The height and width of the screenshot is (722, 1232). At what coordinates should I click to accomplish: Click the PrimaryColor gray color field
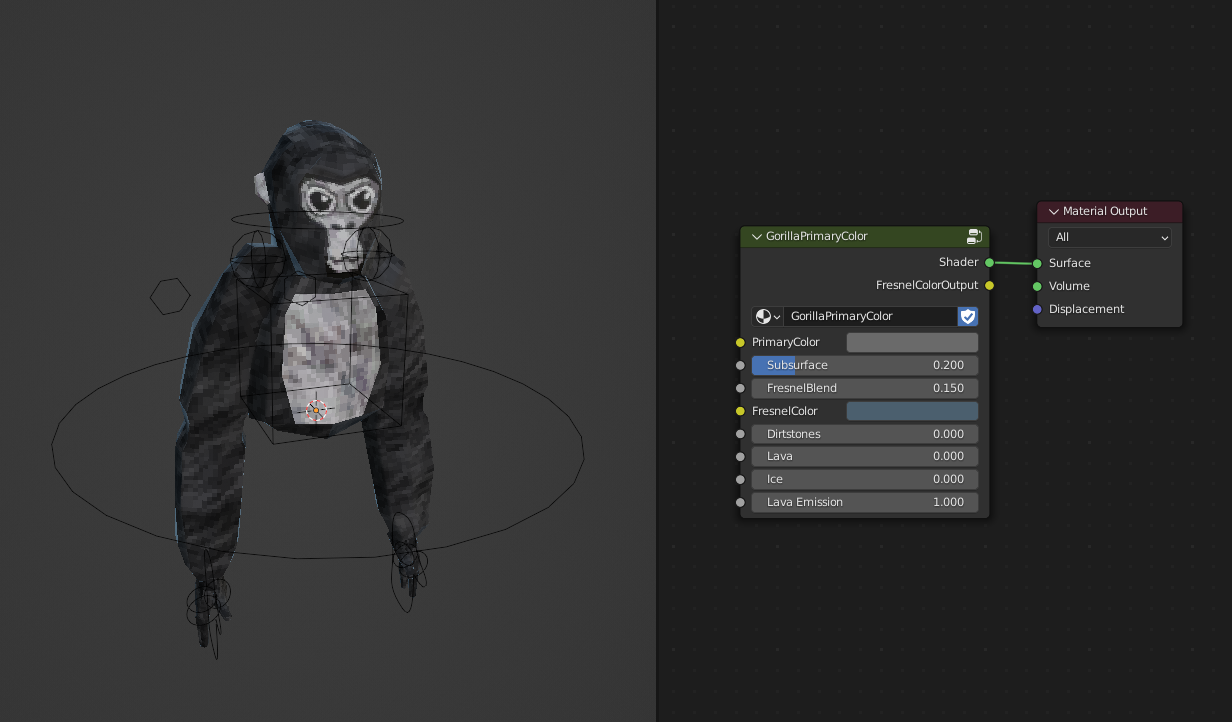[x=911, y=341]
